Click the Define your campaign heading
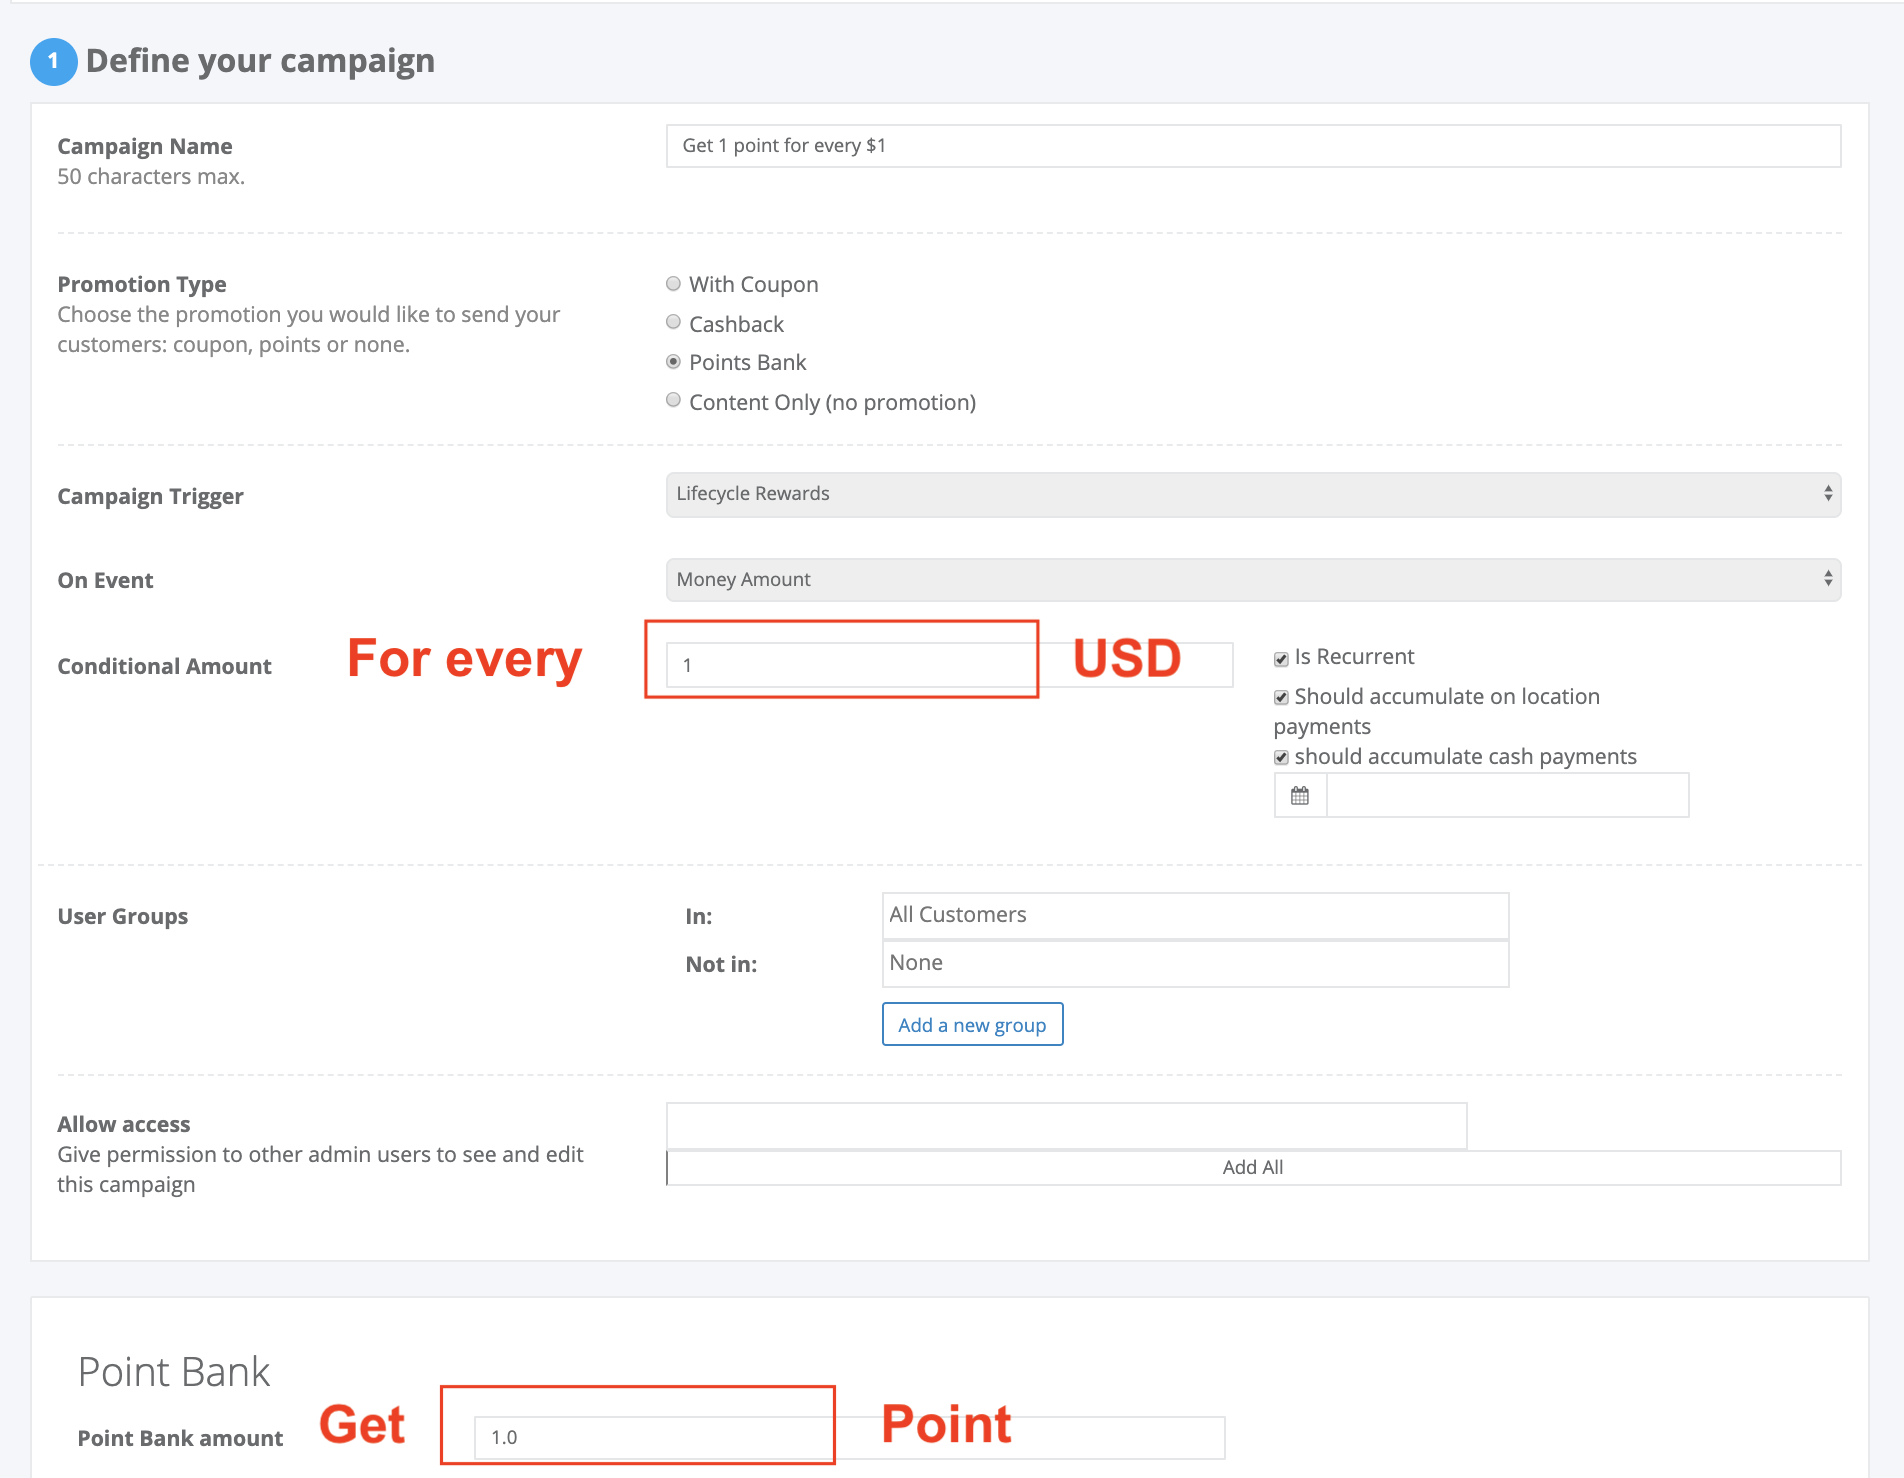The image size is (1904, 1478). tap(260, 61)
